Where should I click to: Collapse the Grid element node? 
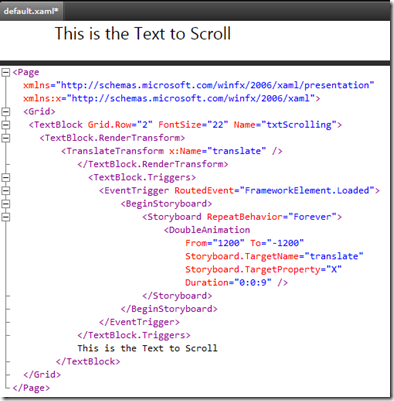(x=6, y=112)
